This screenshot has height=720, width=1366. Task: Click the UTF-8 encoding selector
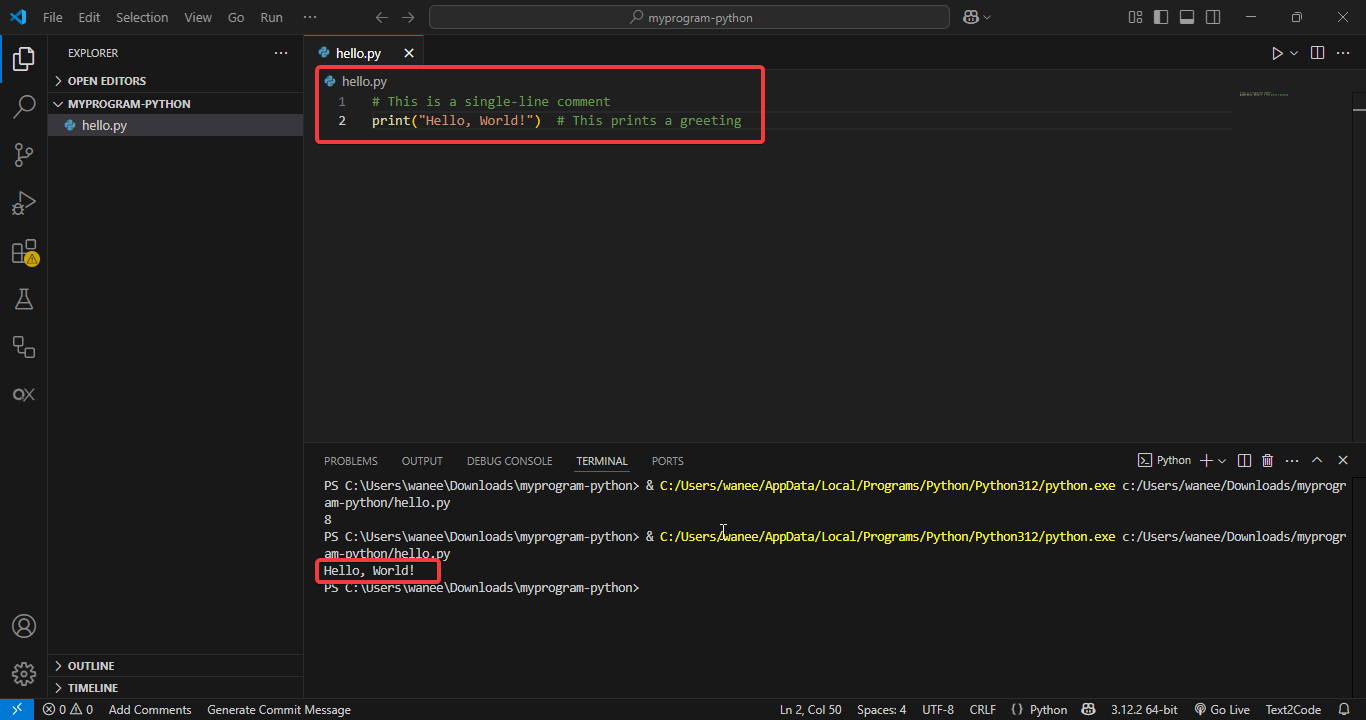[x=938, y=710]
